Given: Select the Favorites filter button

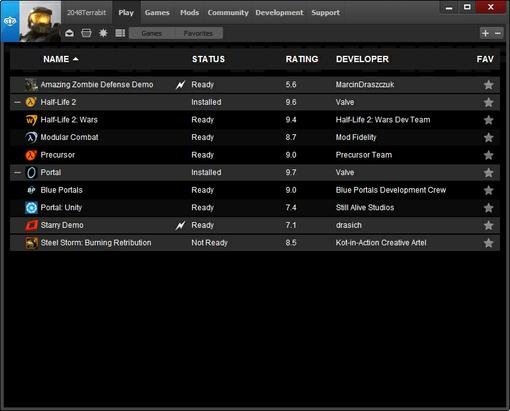Looking at the screenshot, I should pos(199,33).
